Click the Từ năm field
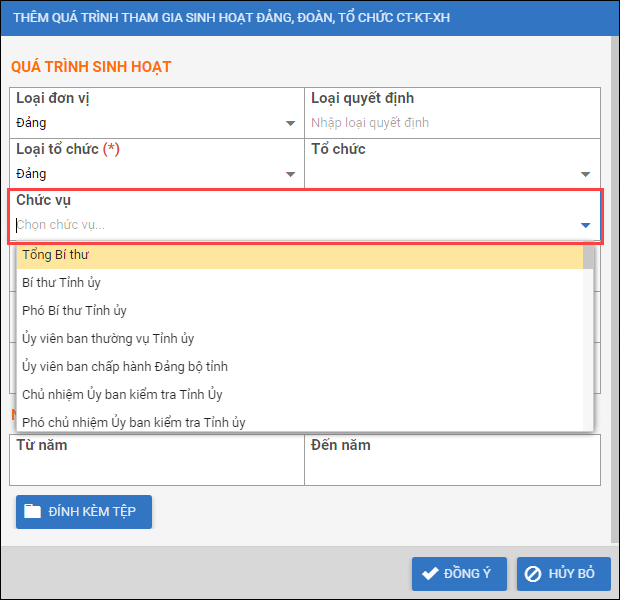This screenshot has height=600, width=620. (157, 468)
